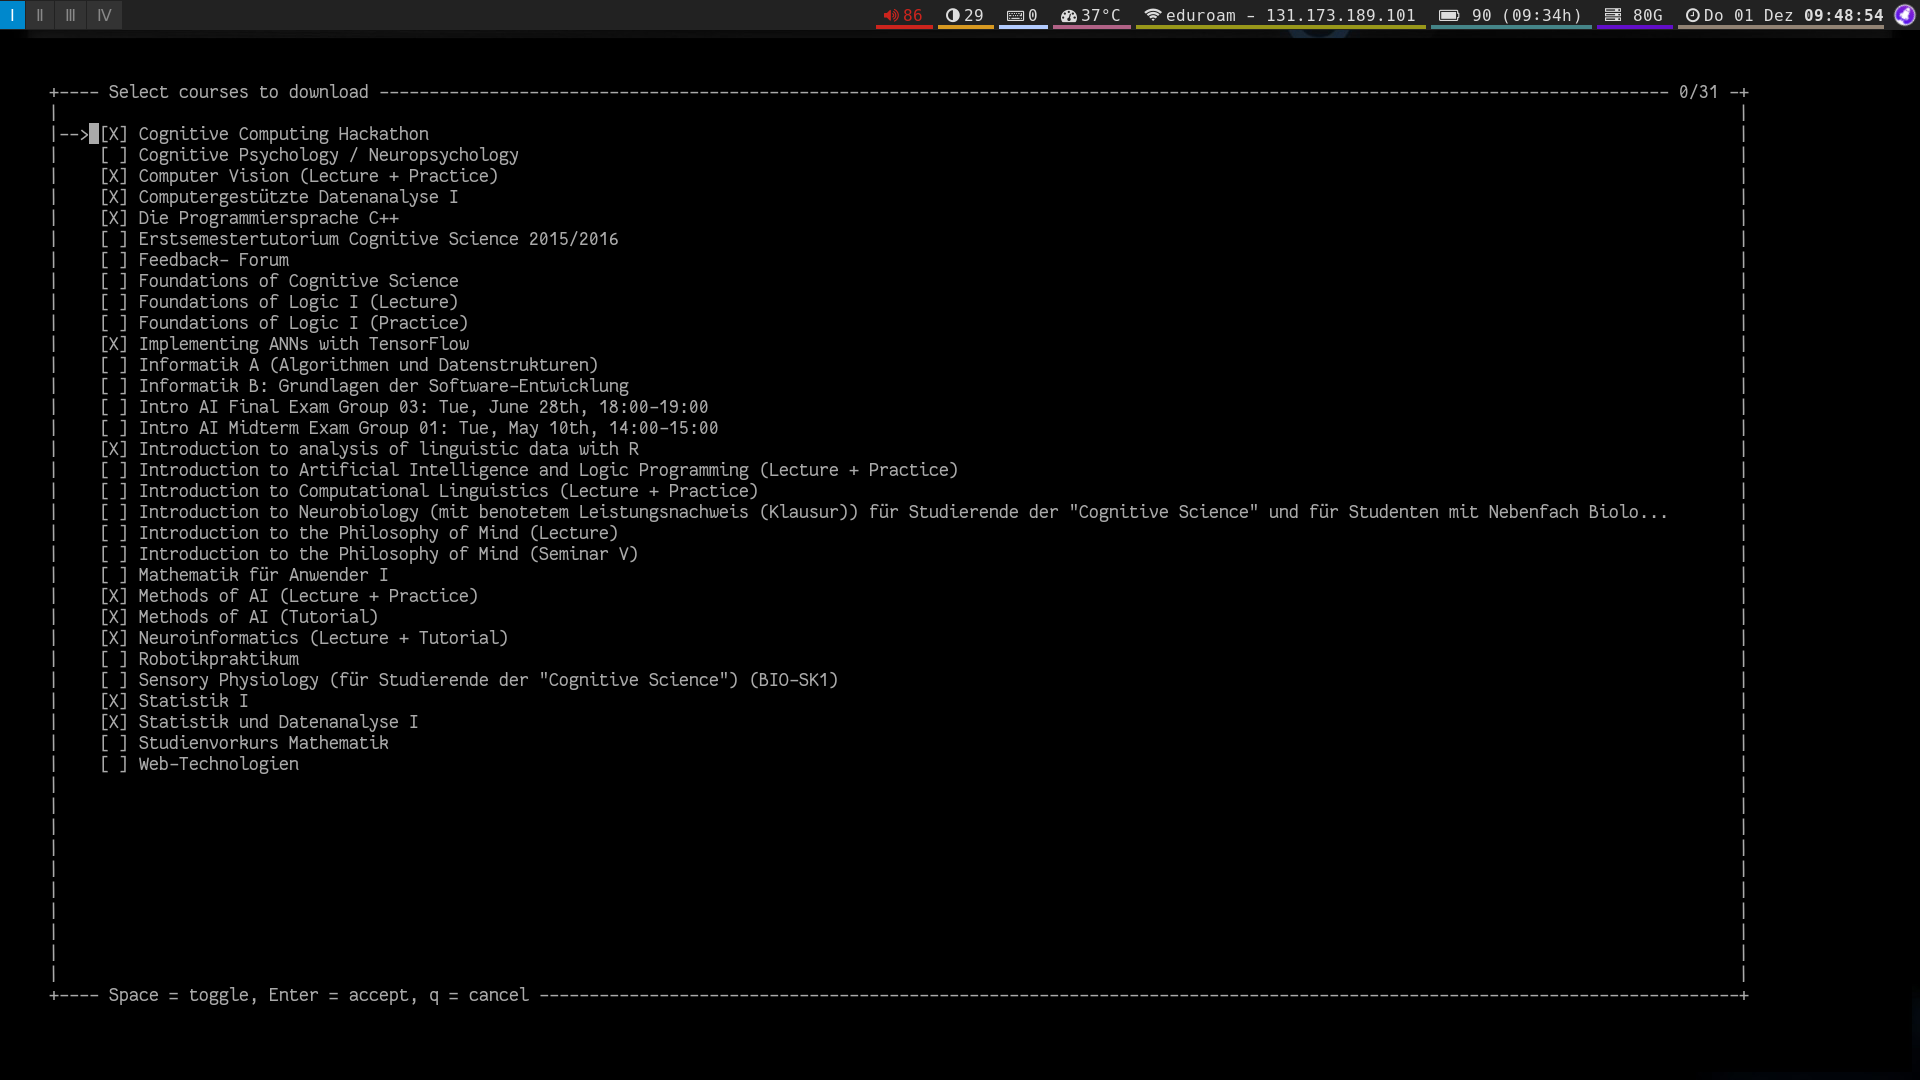1920x1080 pixels.
Task: Click the brightness half-circle icon
Action: tap(952, 15)
